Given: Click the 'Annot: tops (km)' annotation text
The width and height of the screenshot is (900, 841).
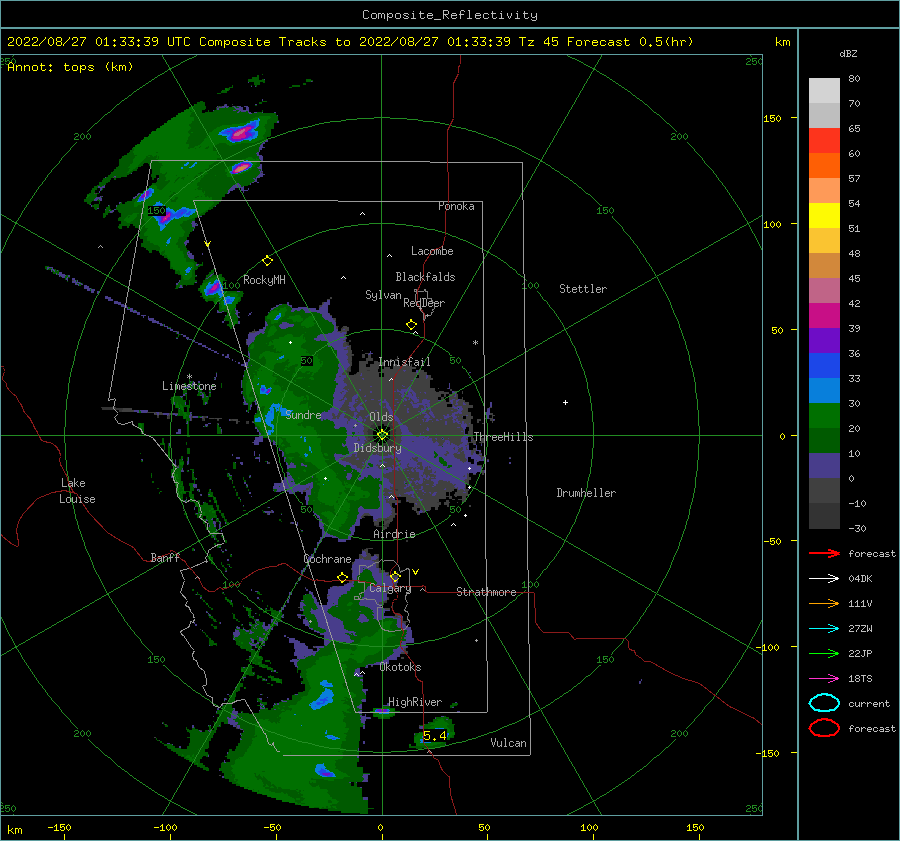Looking at the screenshot, I should [x=70, y=67].
